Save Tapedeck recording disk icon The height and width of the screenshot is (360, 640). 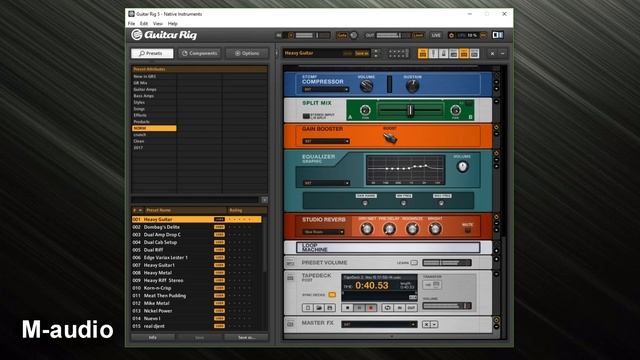(330, 308)
